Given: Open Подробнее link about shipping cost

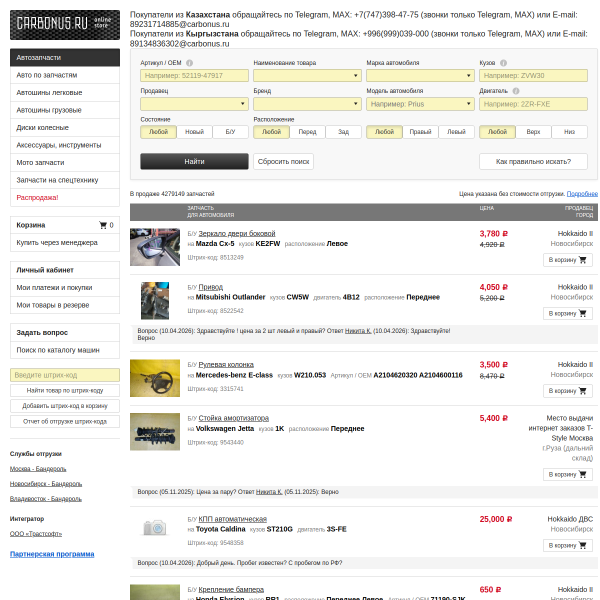Looking at the screenshot, I should [582, 194].
